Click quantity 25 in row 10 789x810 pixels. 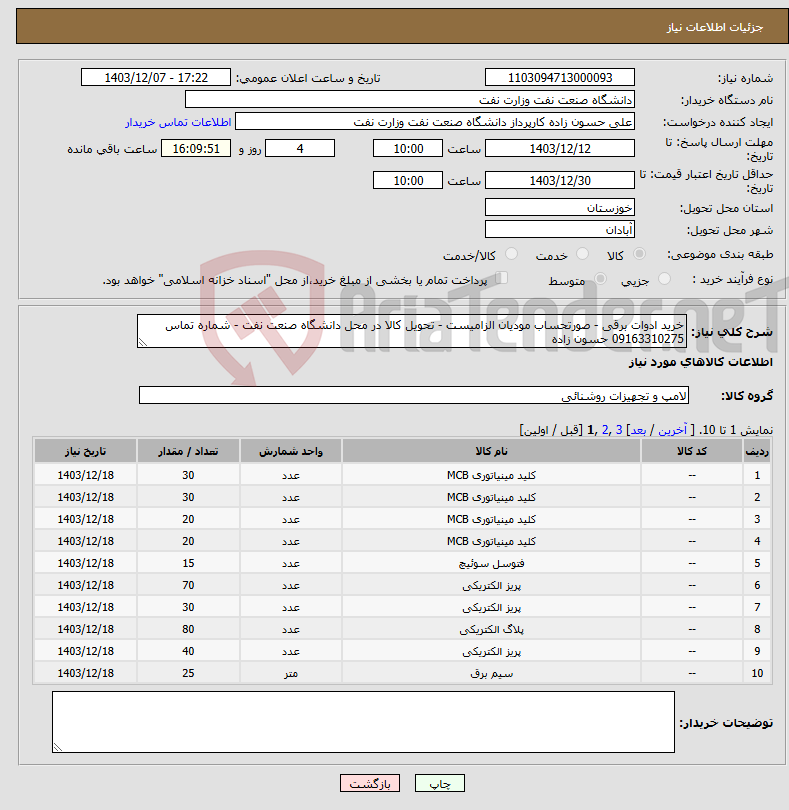pyautogui.click(x=188, y=673)
